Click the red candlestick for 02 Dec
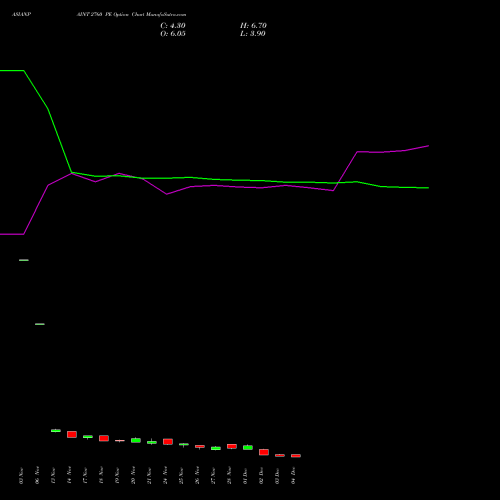This screenshot has height=500, width=500. coord(264,452)
